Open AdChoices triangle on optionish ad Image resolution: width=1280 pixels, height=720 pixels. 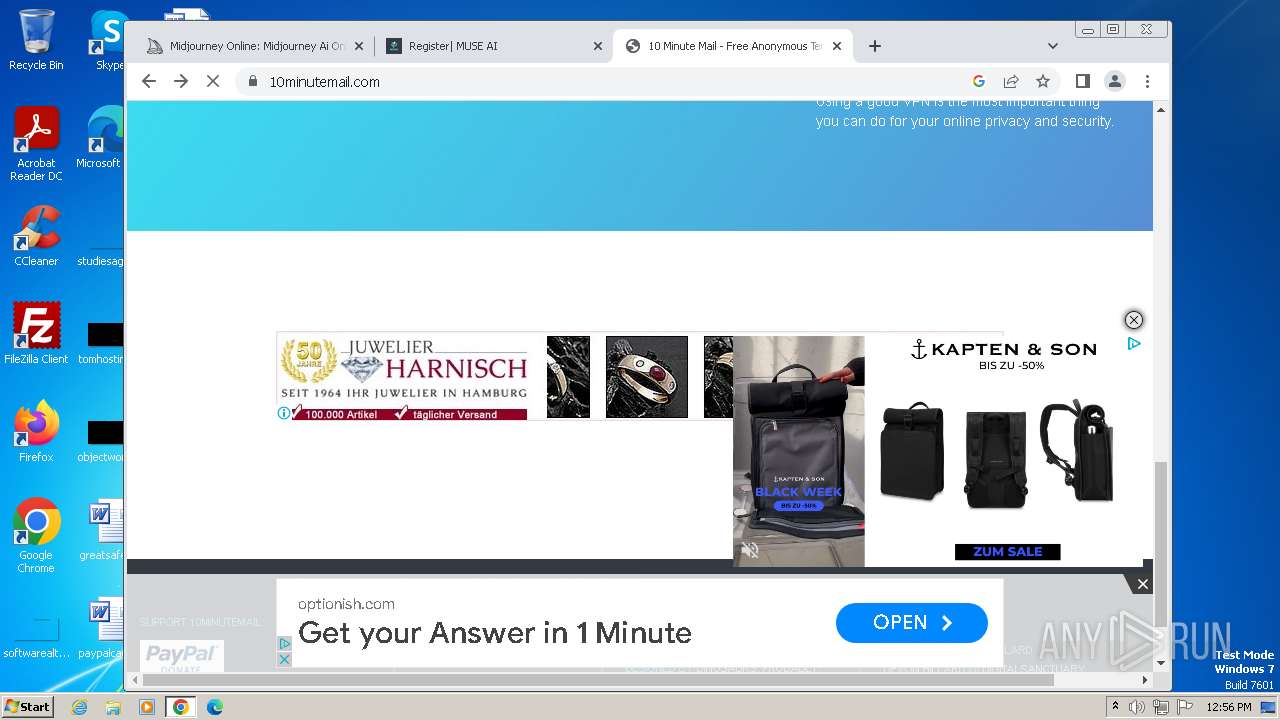click(284, 644)
